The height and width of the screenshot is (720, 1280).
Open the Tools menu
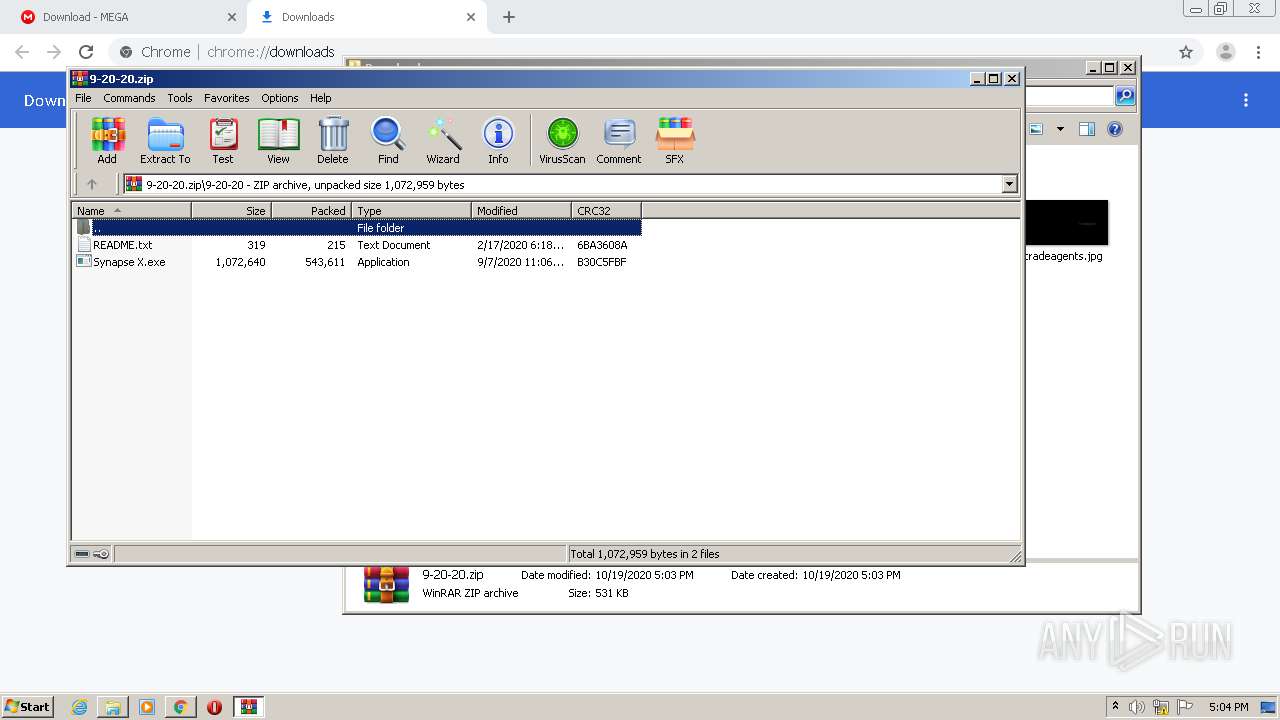pyautogui.click(x=180, y=98)
